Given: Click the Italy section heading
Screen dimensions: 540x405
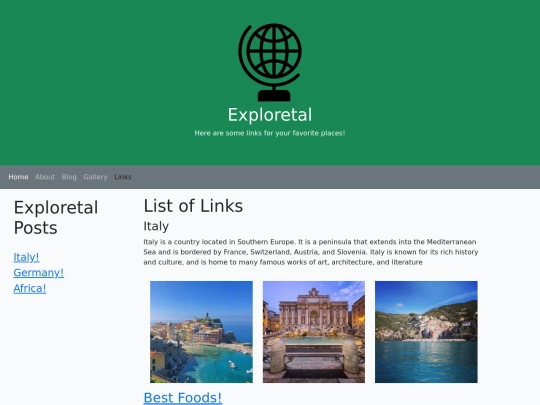Looking at the screenshot, I should click(x=156, y=226).
